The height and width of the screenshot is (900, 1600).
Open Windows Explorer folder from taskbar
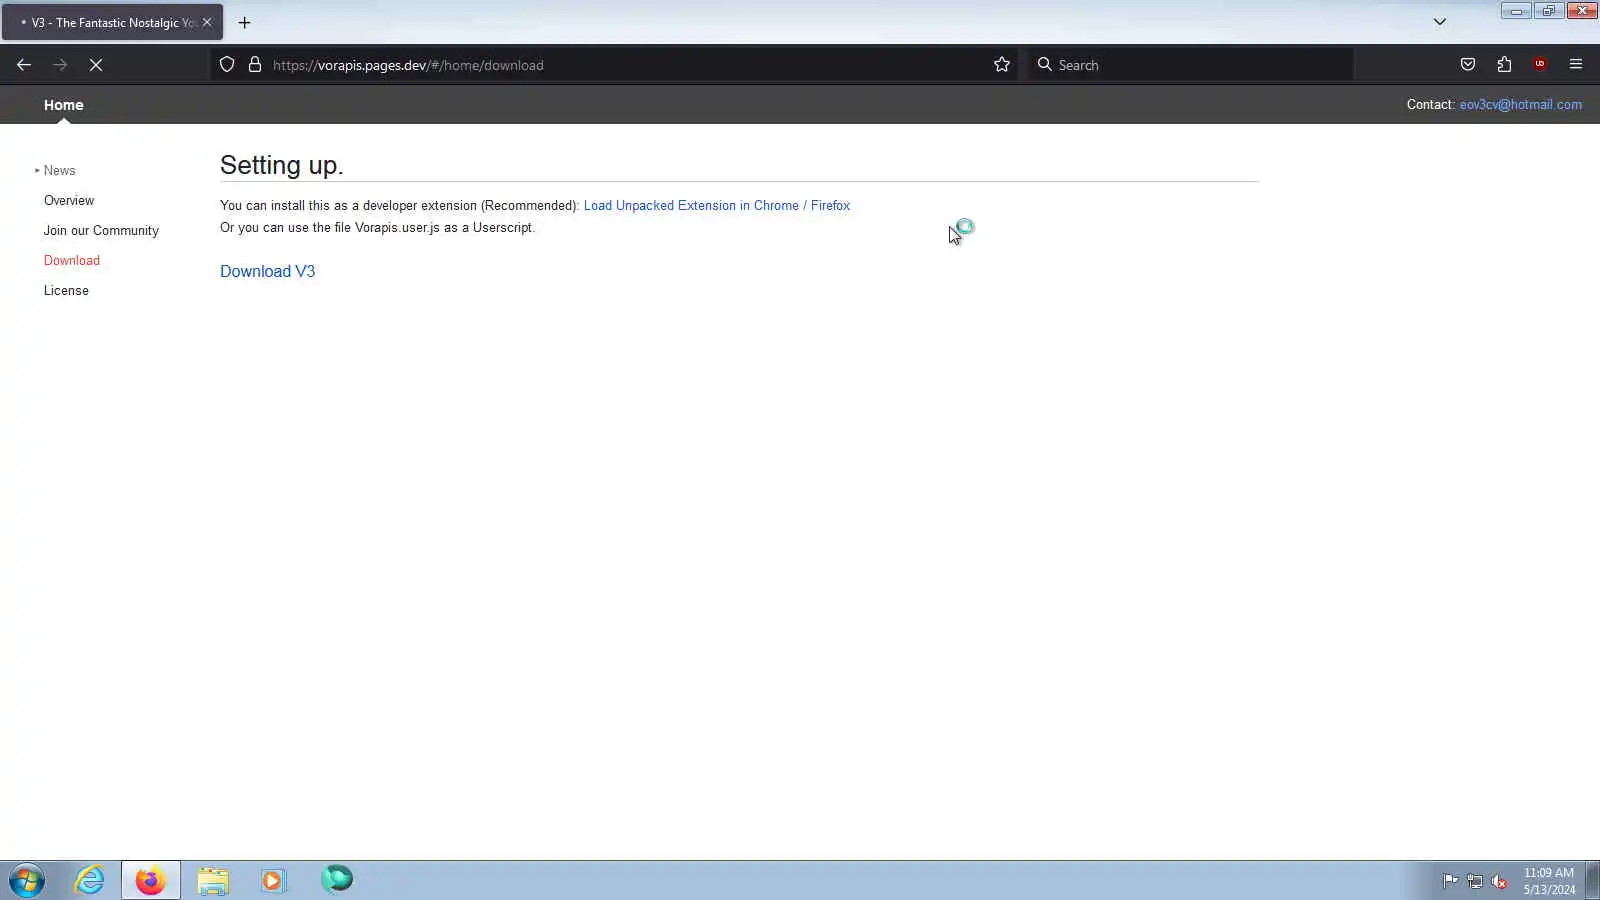213,881
